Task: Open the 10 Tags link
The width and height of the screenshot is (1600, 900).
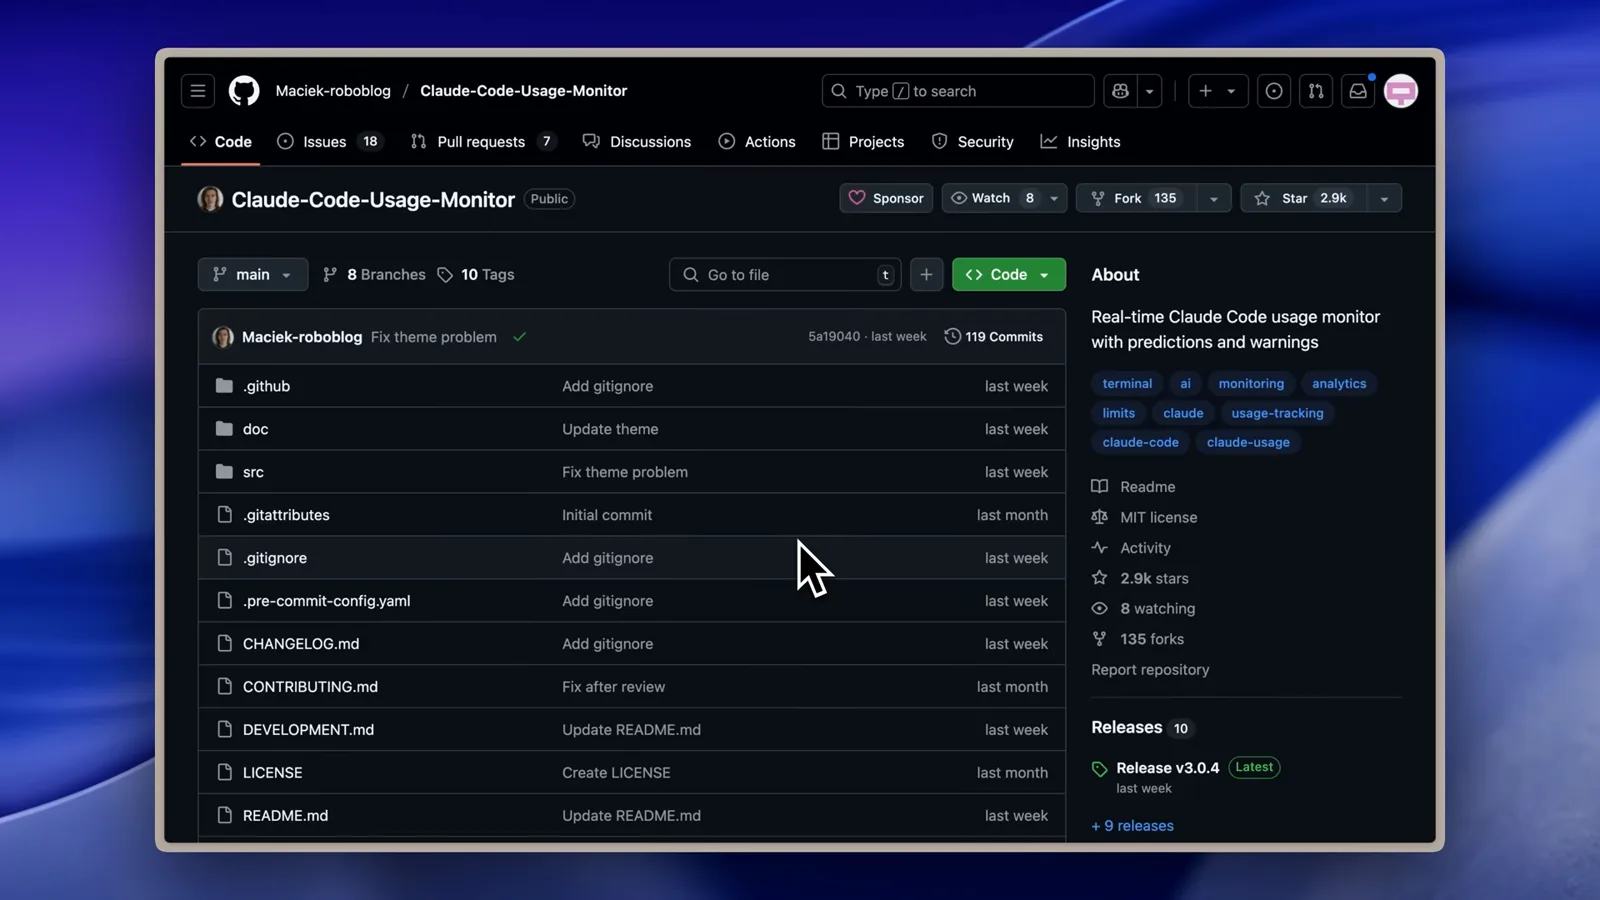Action: pos(476,274)
